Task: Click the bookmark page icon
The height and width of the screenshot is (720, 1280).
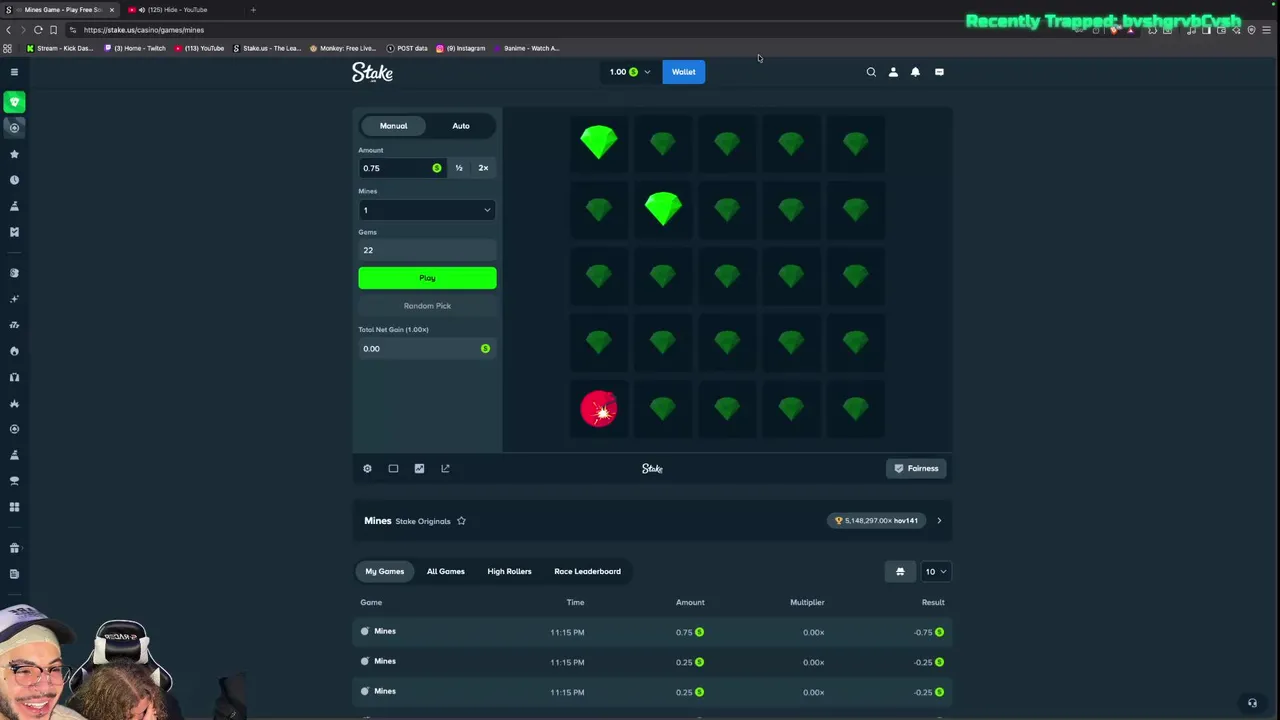Action: [x=53, y=30]
